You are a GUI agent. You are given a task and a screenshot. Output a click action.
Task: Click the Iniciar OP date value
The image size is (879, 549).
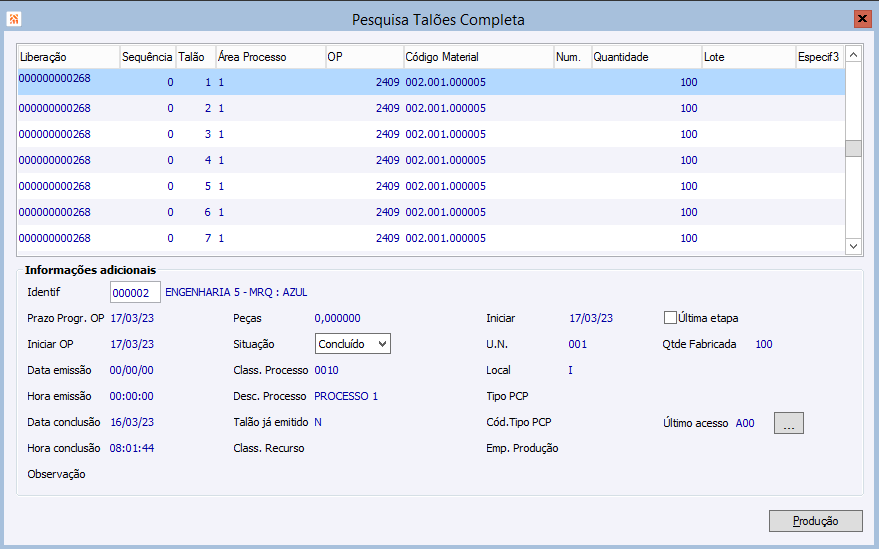132,344
